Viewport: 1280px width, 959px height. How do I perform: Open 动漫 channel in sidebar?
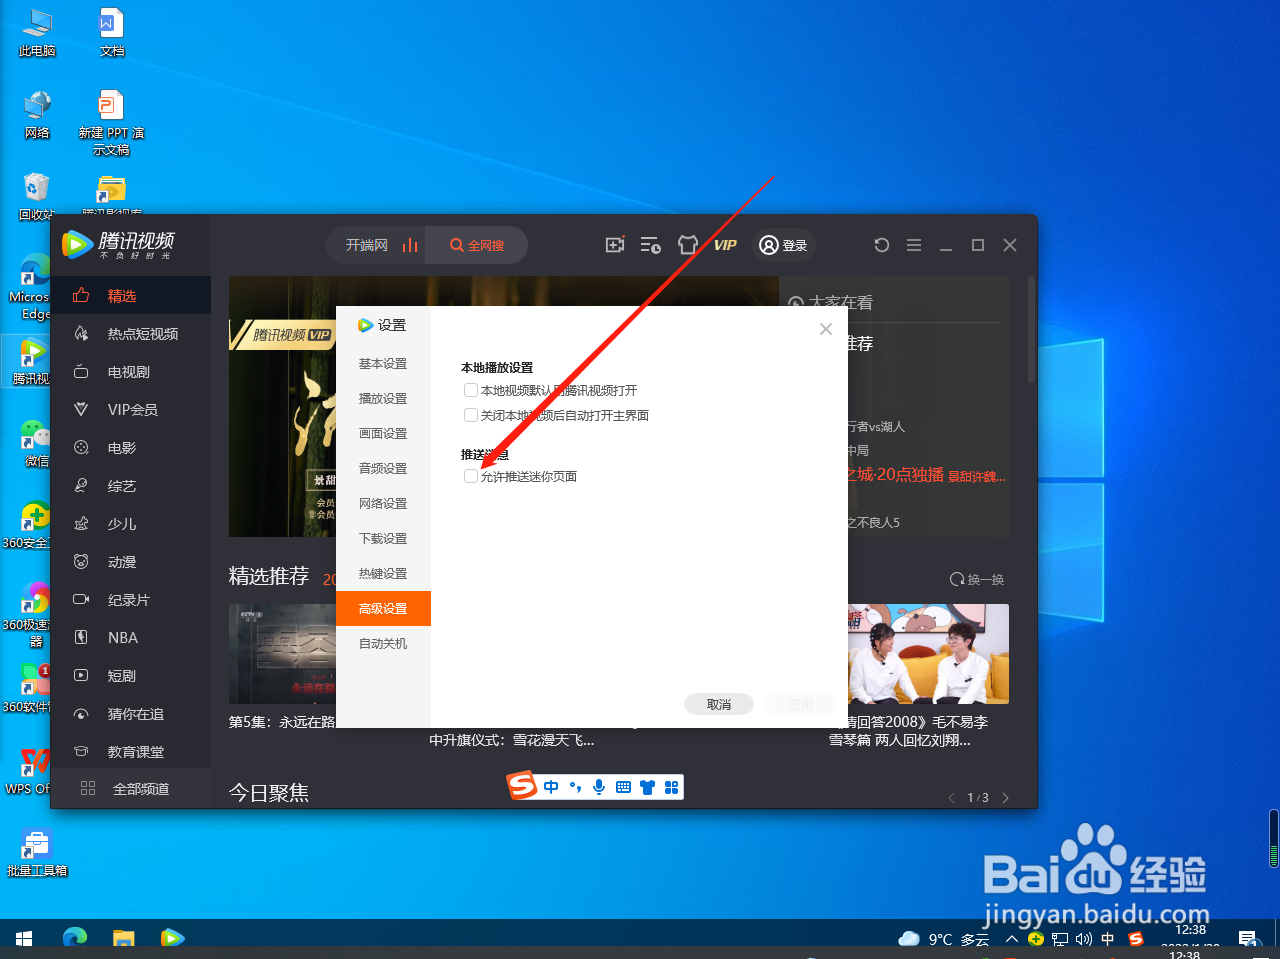pyautogui.click(x=131, y=561)
